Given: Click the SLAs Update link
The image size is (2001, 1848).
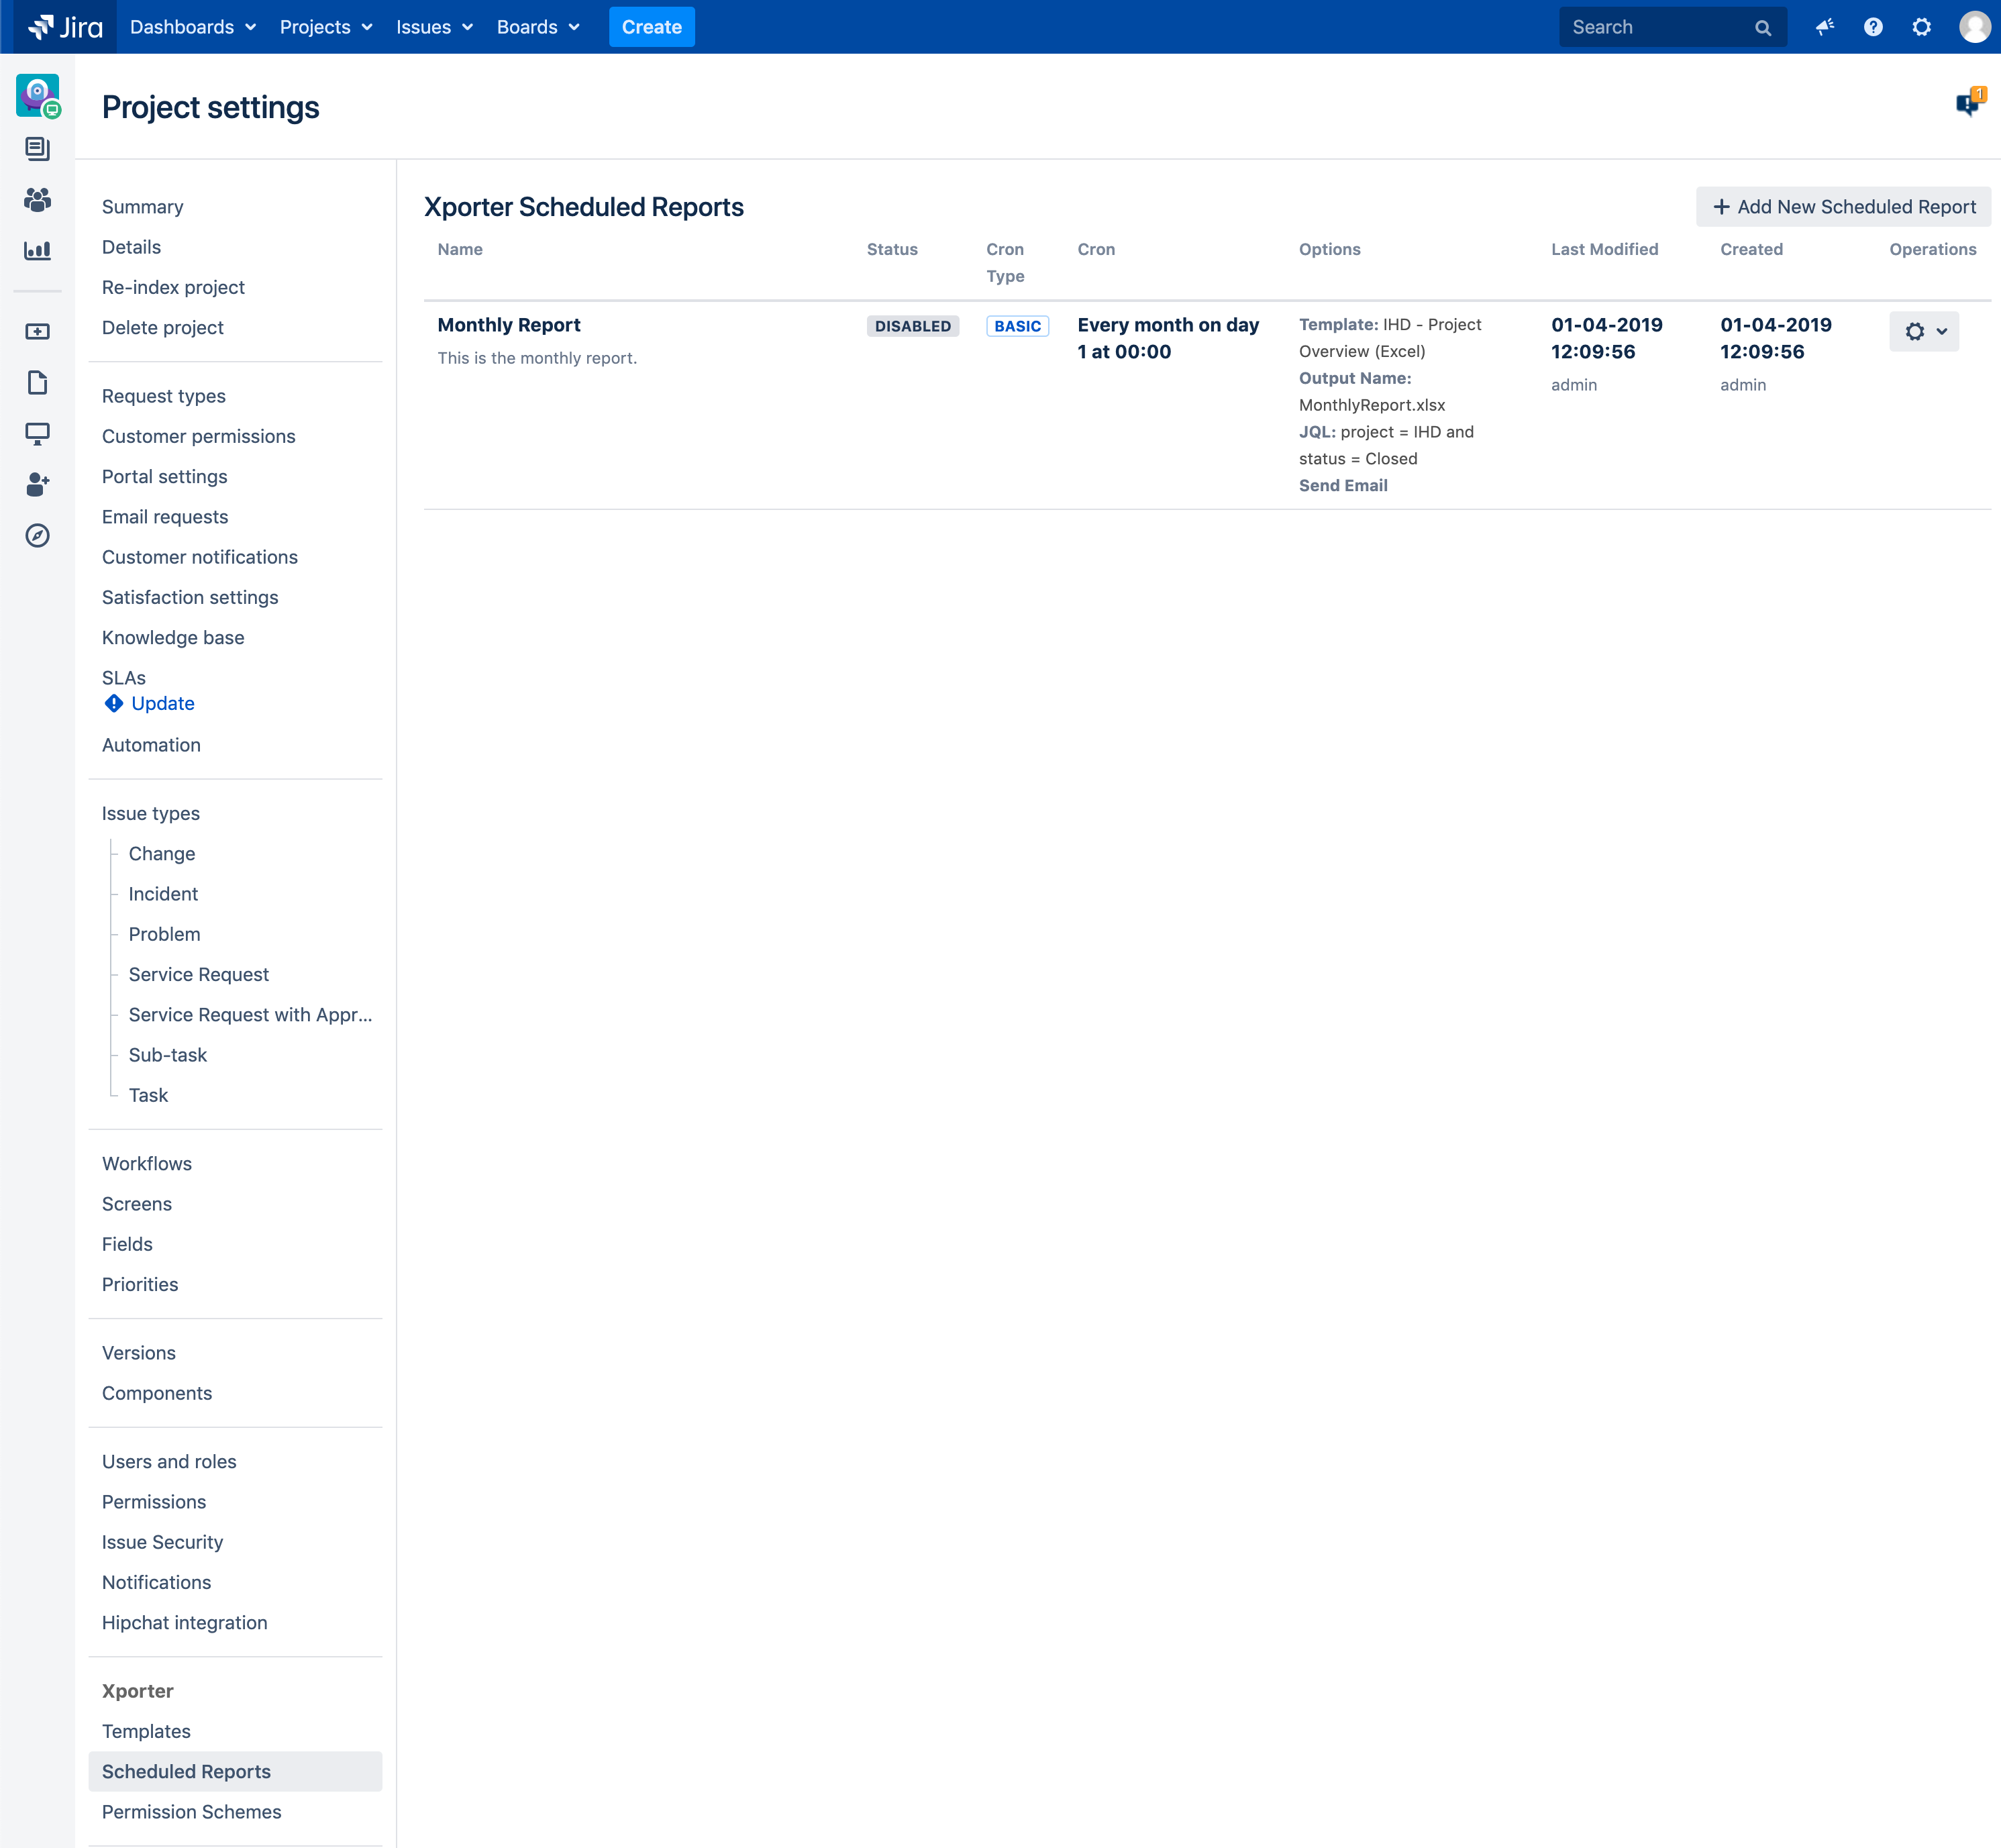Looking at the screenshot, I should tap(162, 703).
